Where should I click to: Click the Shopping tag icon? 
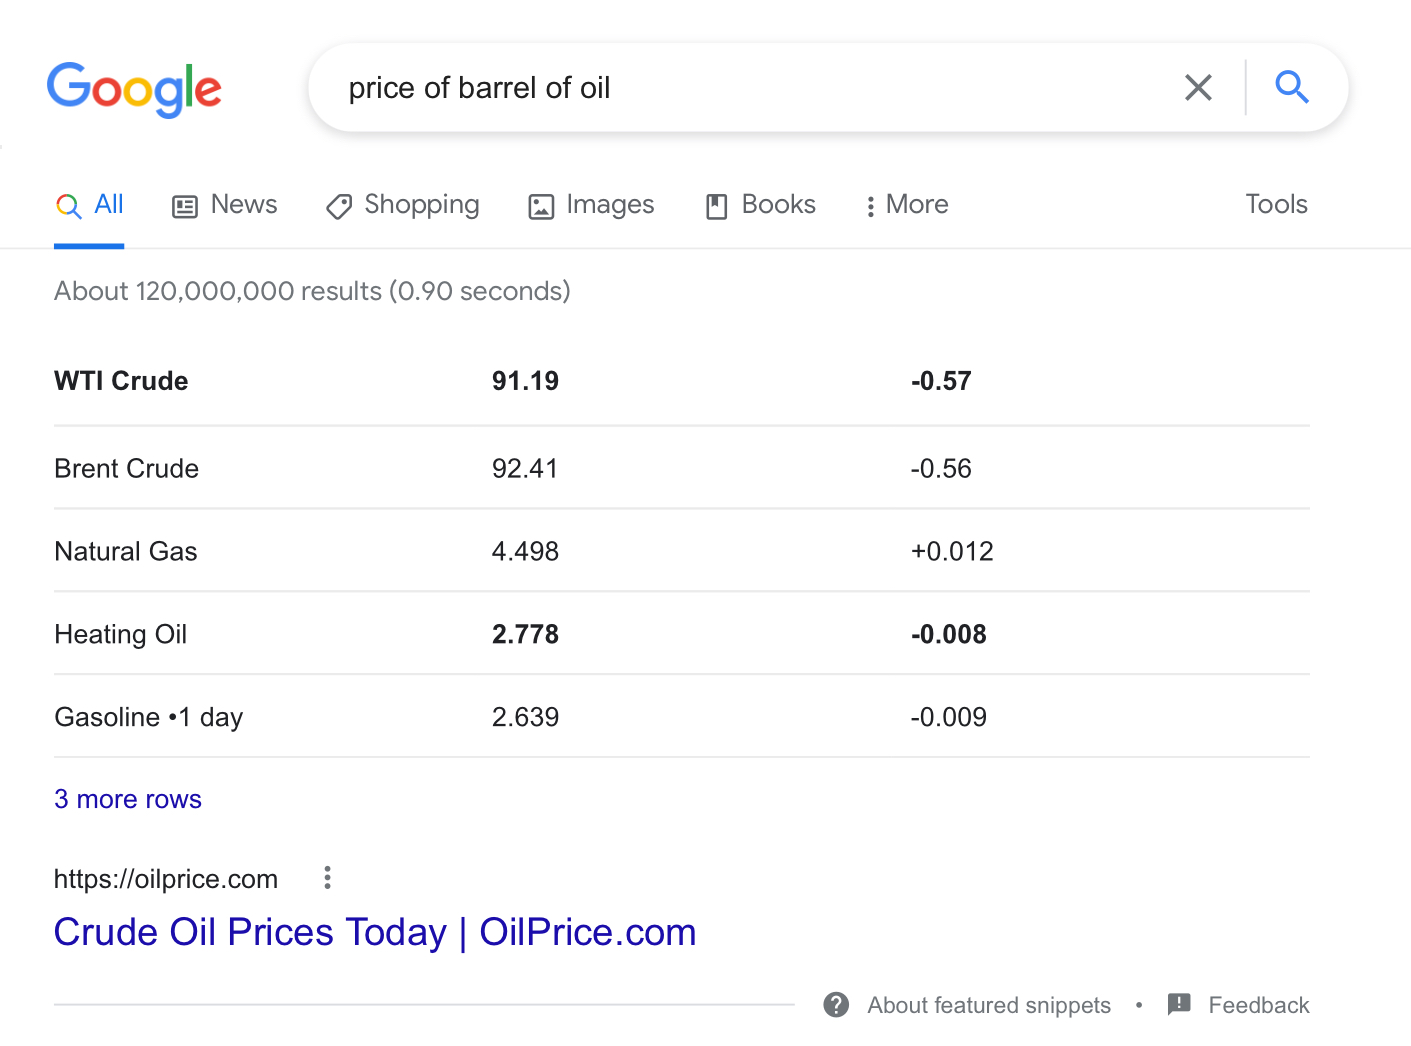339,206
